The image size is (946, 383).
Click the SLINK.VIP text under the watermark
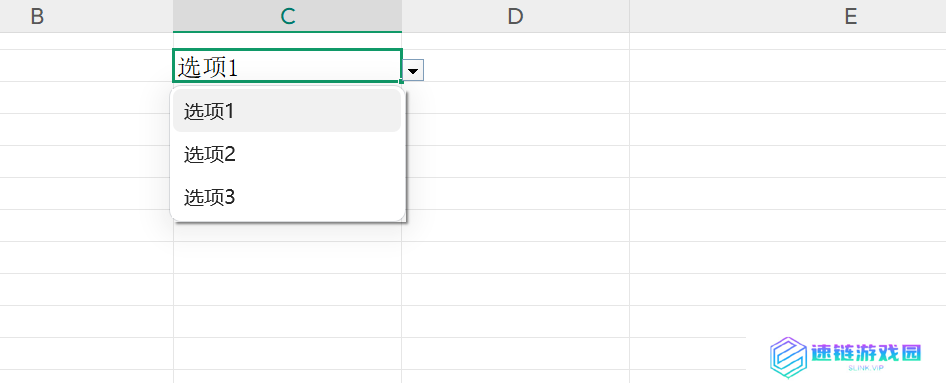pos(866,367)
